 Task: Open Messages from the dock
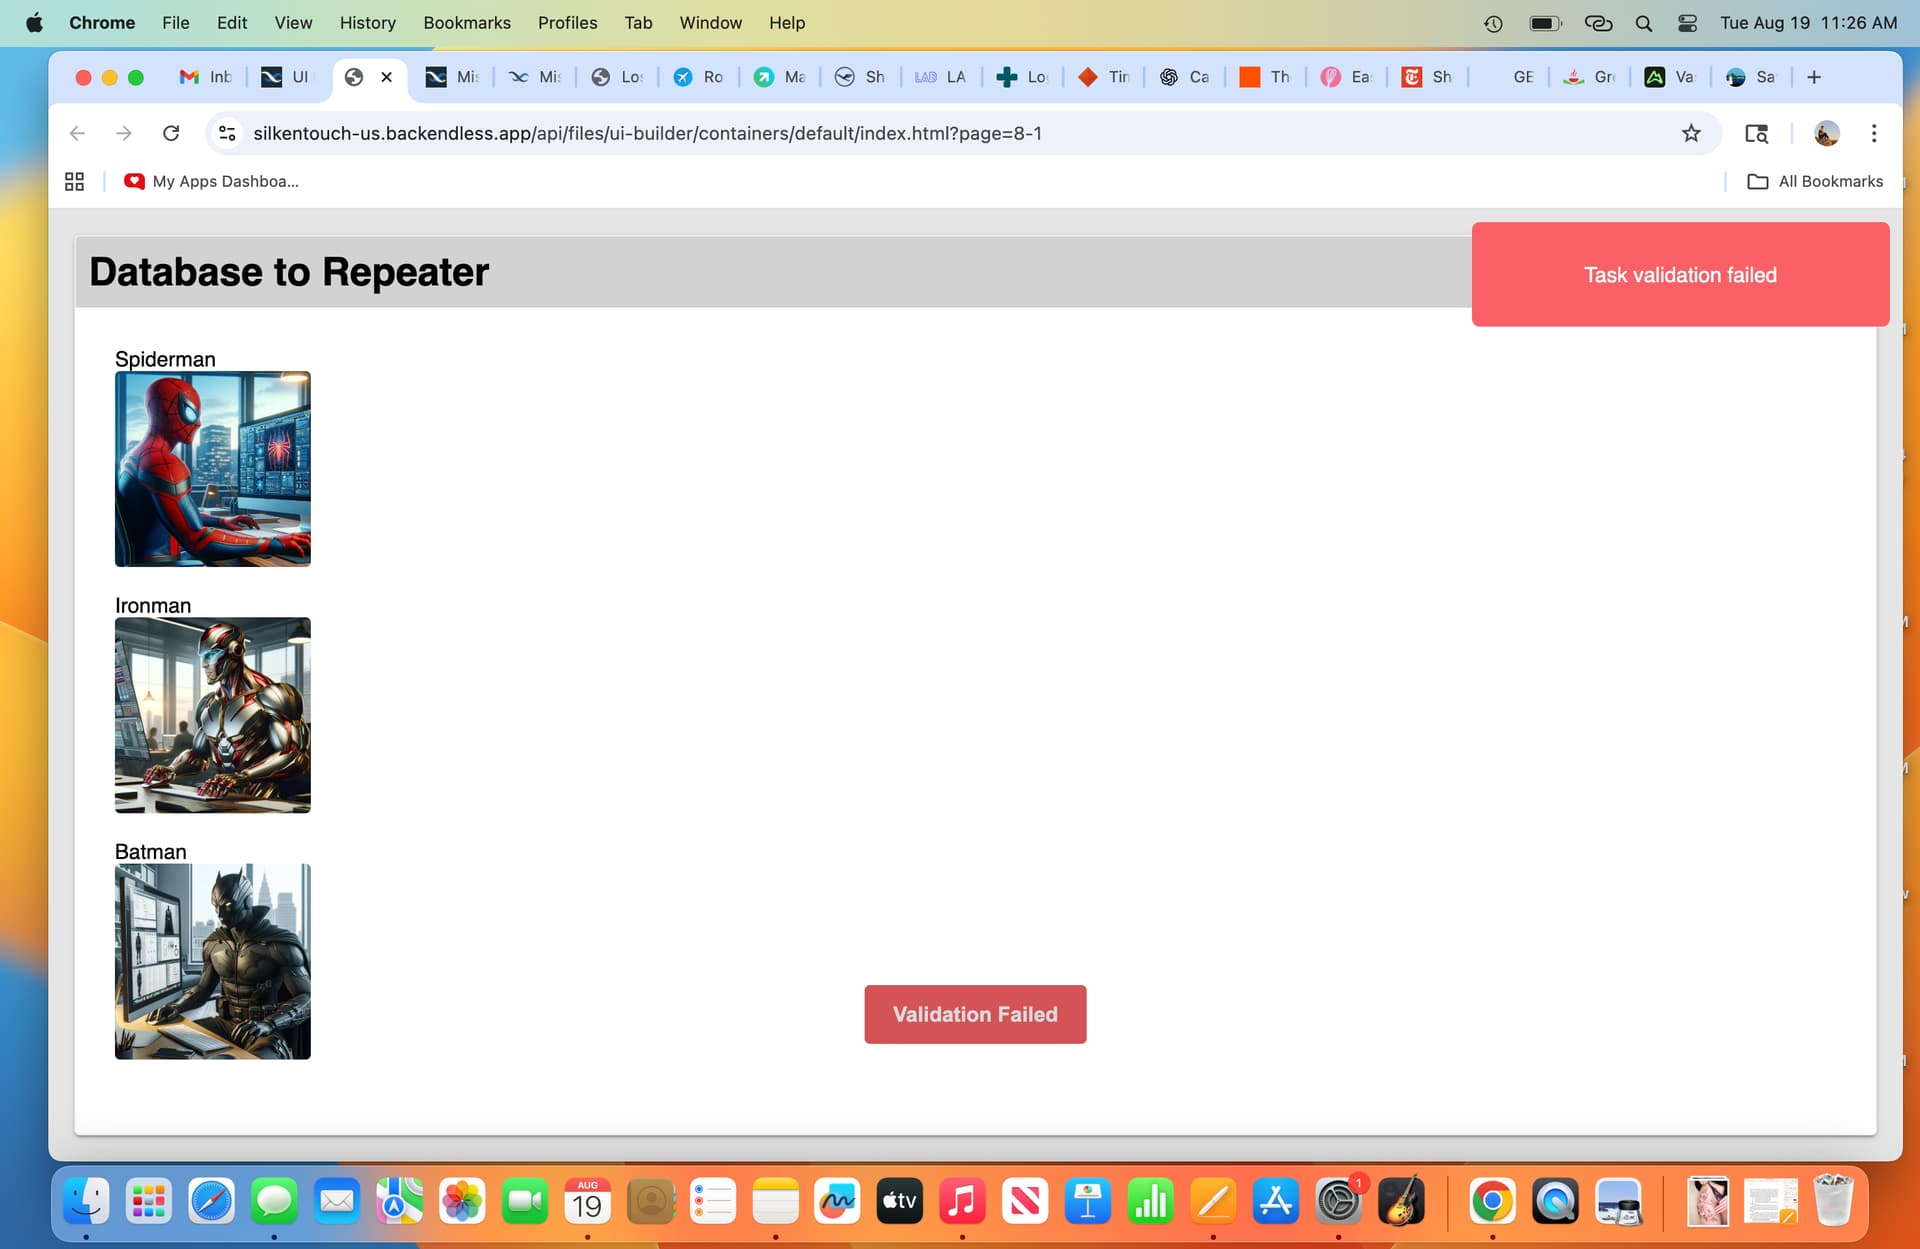pos(274,1201)
